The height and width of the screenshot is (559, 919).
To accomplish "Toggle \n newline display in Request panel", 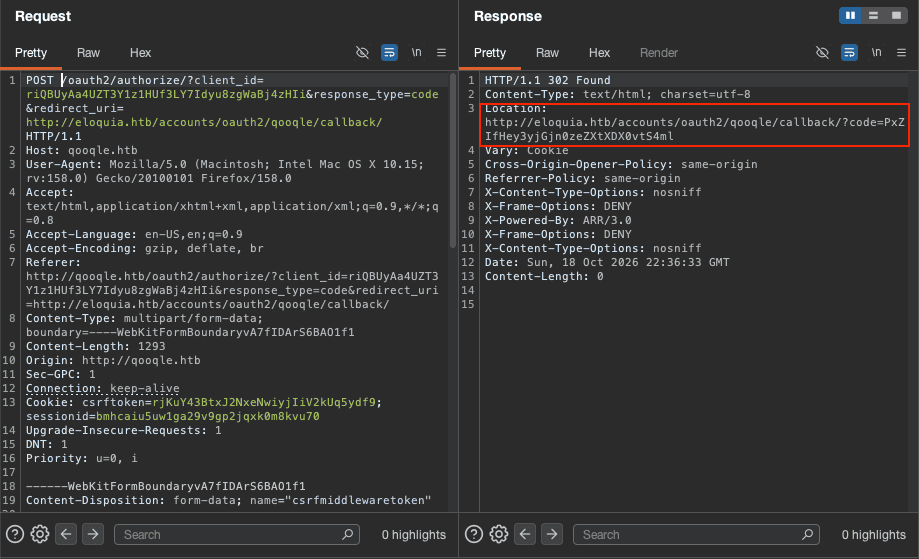I will [416, 53].
